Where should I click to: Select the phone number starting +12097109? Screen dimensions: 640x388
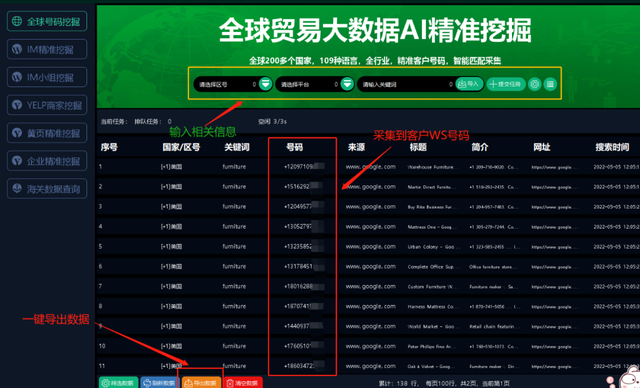tap(304, 166)
